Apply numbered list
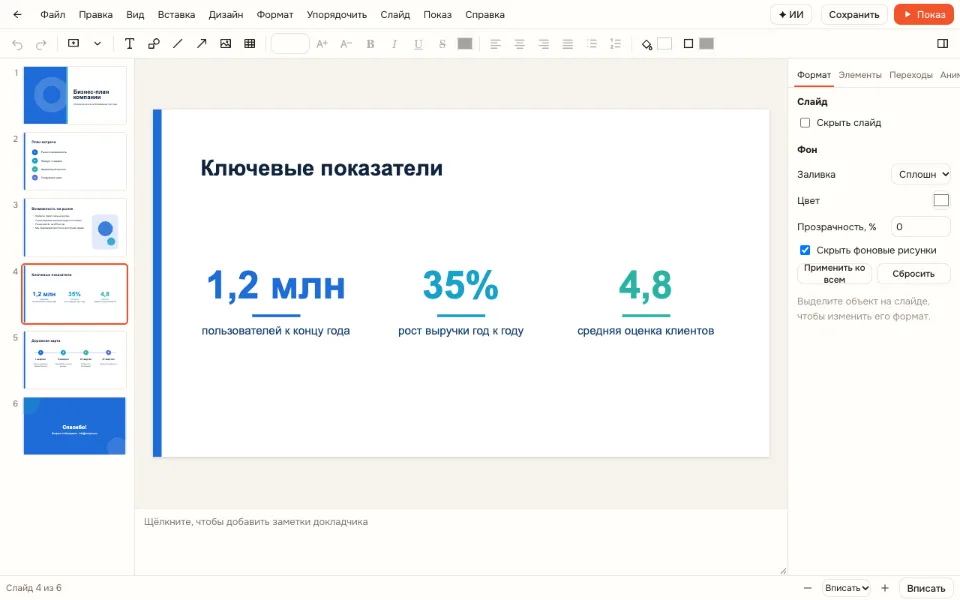 (x=615, y=44)
